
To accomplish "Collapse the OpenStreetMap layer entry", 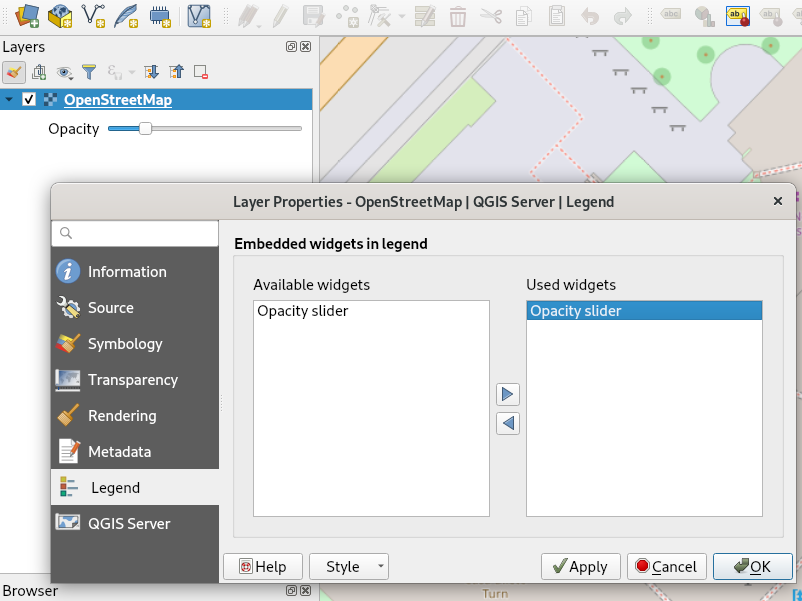I will [x=9, y=99].
